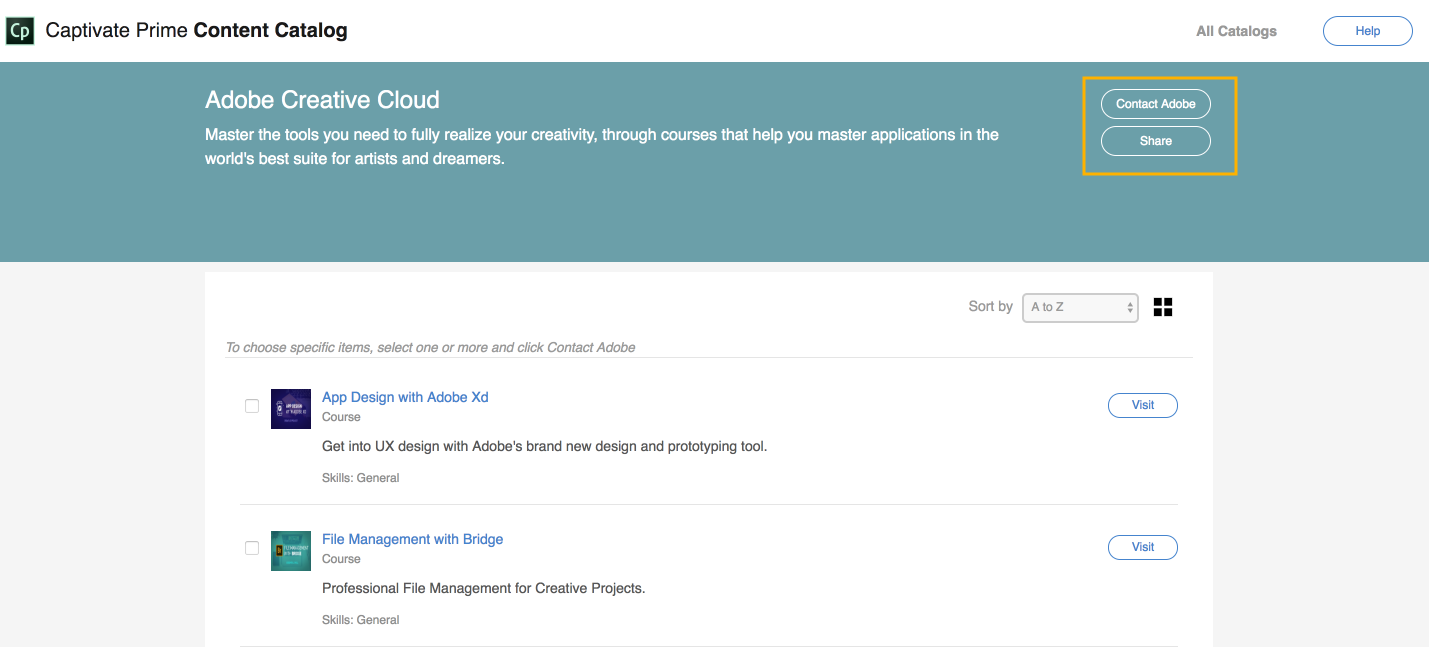Open App Design with Adobe Xd thumbnail

291,409
